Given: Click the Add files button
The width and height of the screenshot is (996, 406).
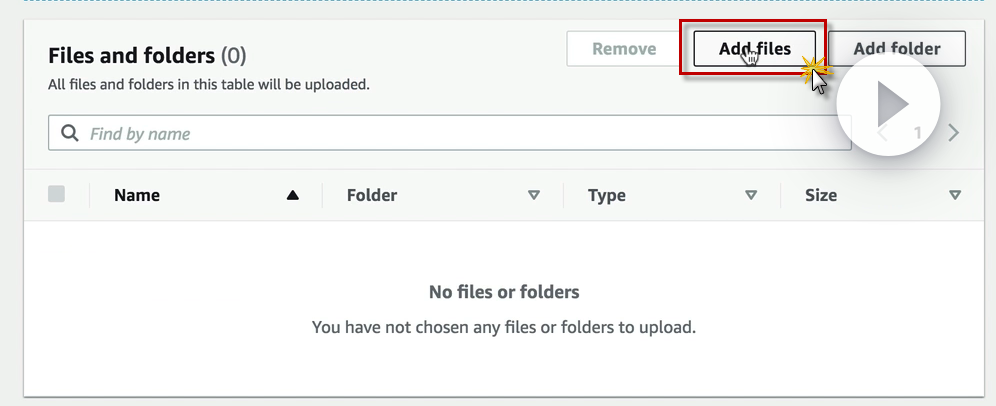Looking at the screenshot, I should (x=754, y=49).
